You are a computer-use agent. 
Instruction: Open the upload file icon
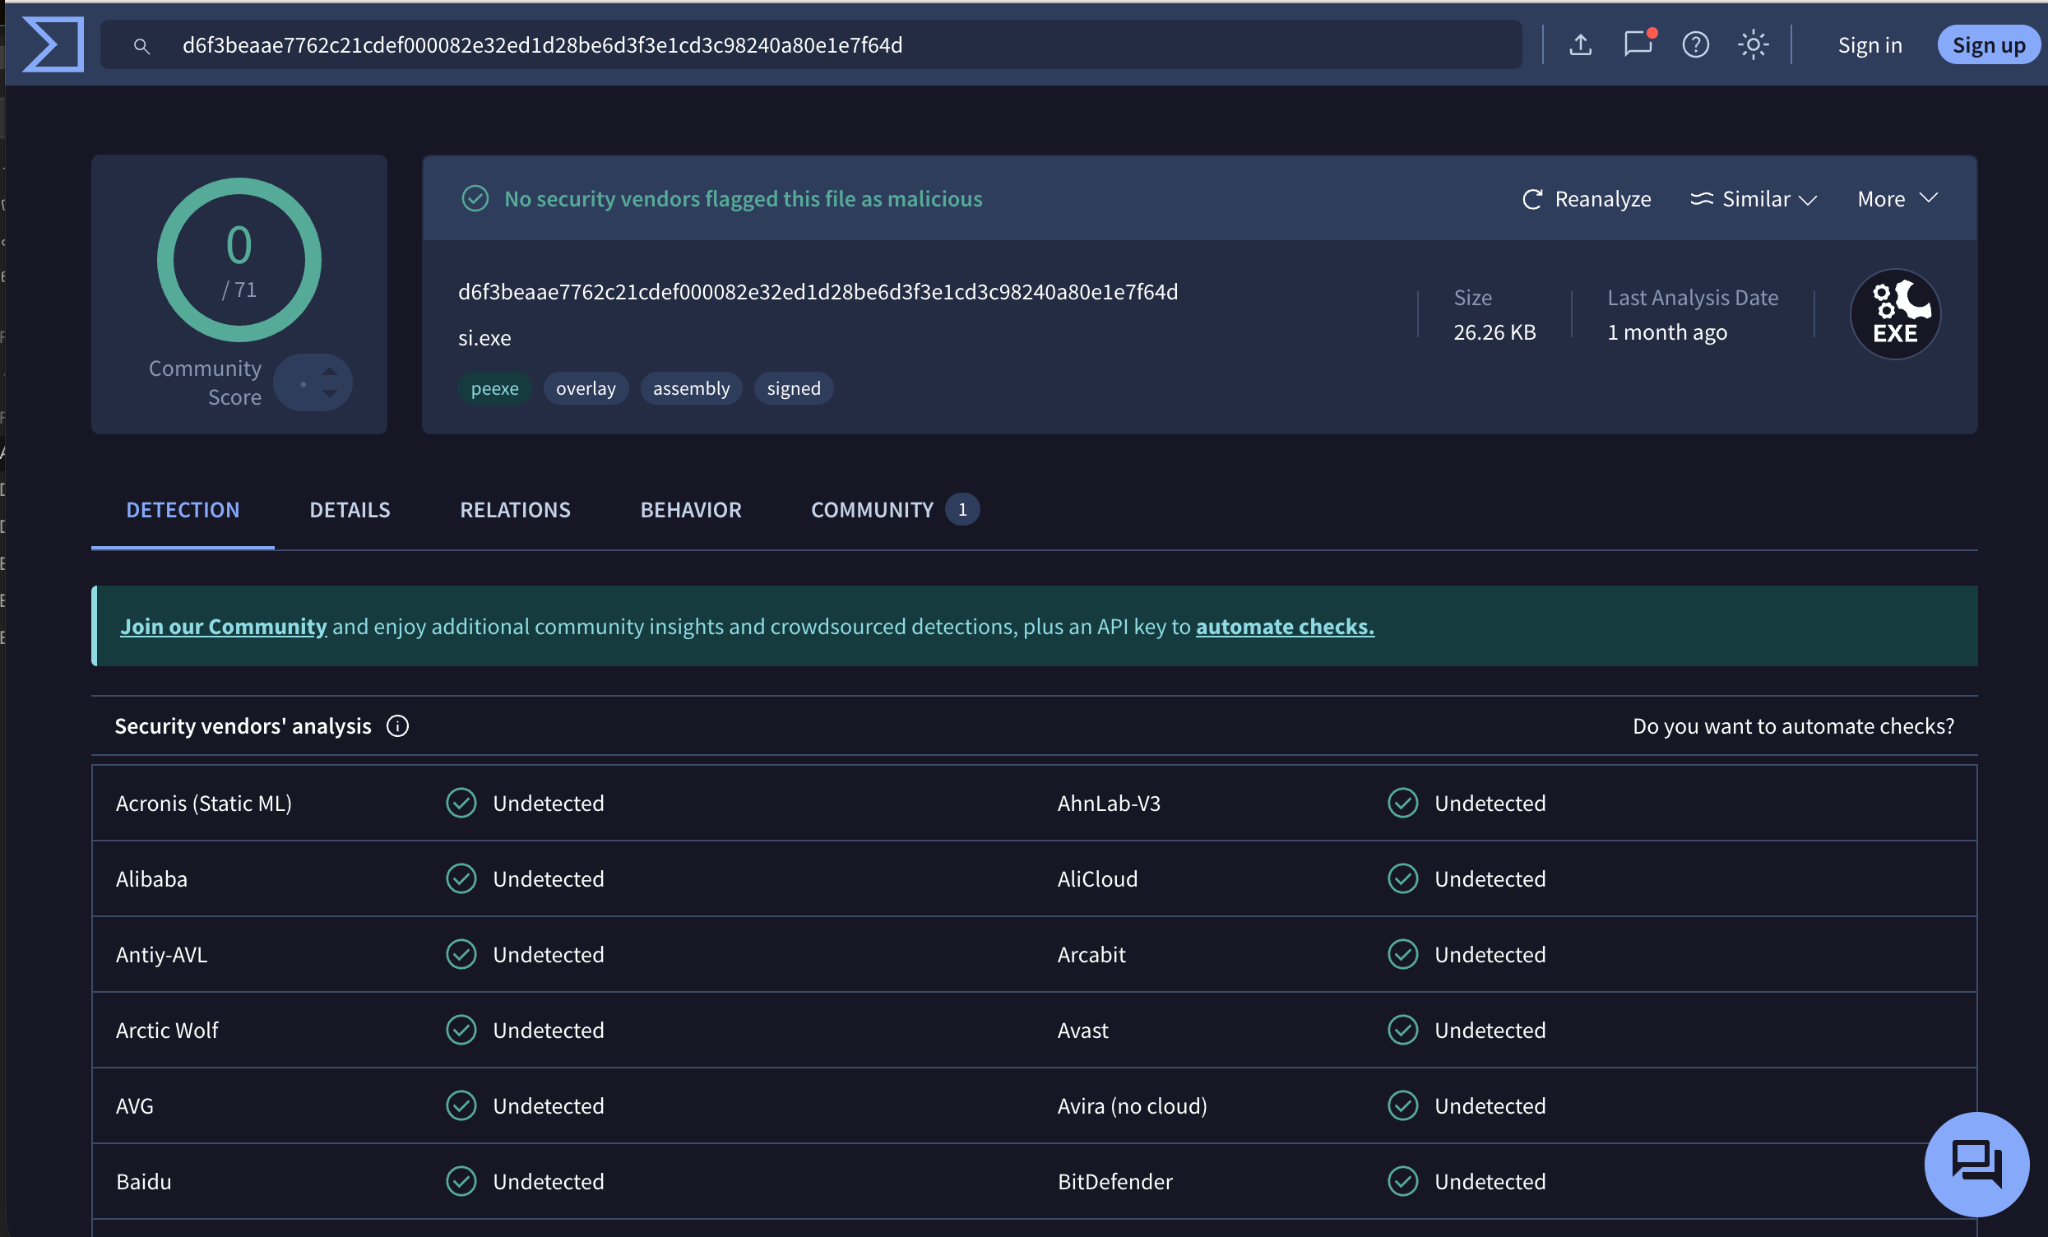(x=1580, y=45)
